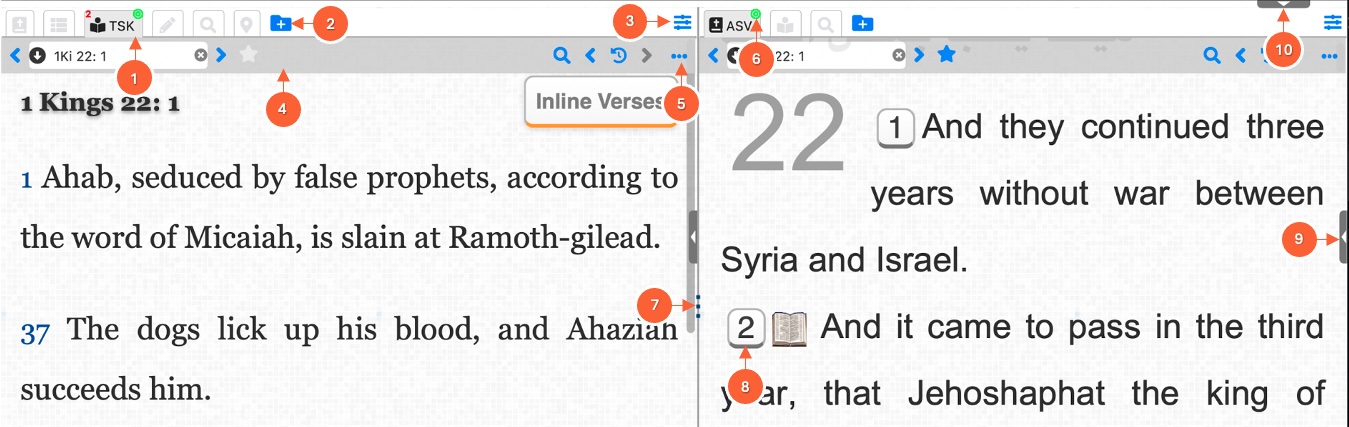Open the right pane sliders settings icon
The height and width of the screenshot is (427, 1349).
tap(1332, 22)
